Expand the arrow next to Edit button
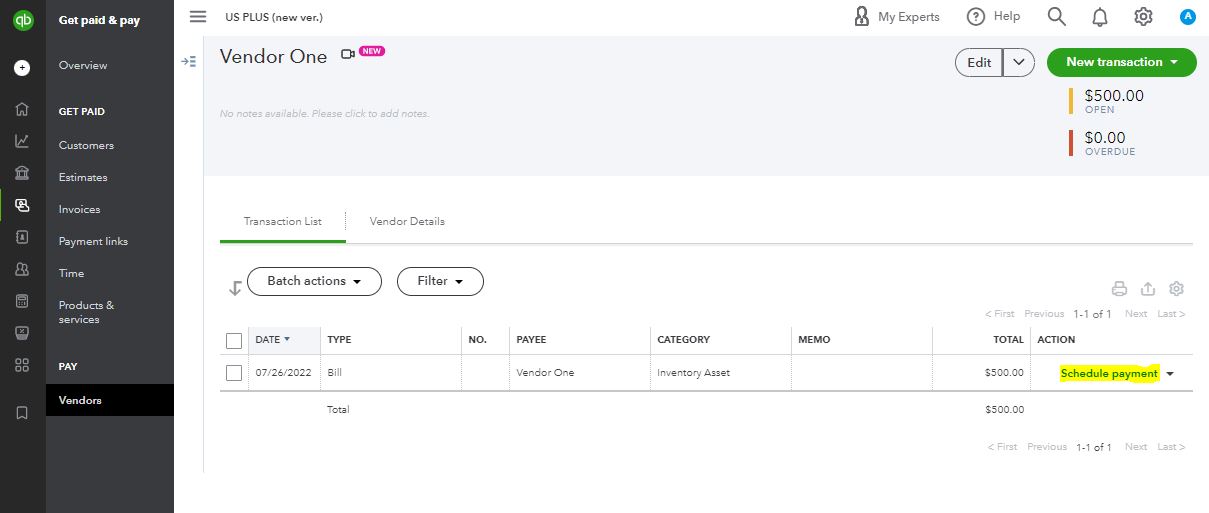1209x513 pixels. (x=1018, y=62)
